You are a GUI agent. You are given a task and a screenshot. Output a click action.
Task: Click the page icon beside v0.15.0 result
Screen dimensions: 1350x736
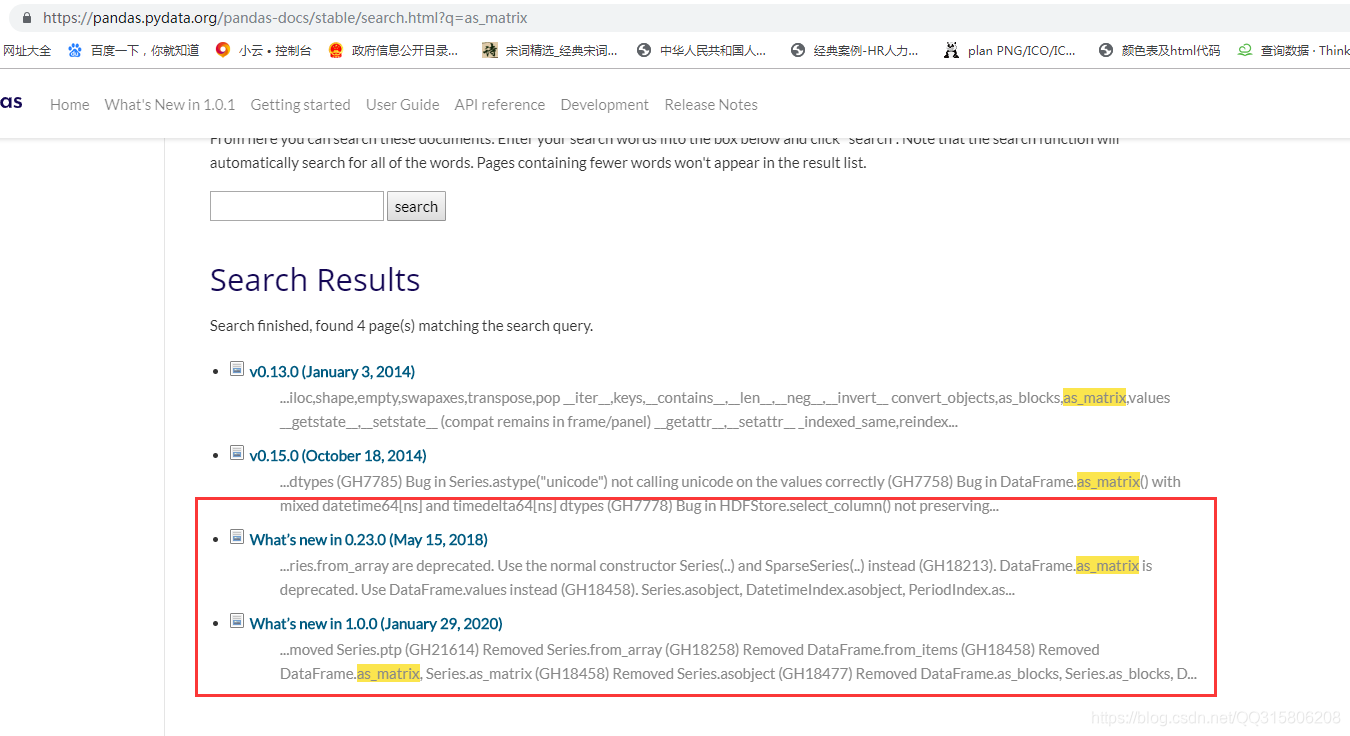[x=237, y=452]
